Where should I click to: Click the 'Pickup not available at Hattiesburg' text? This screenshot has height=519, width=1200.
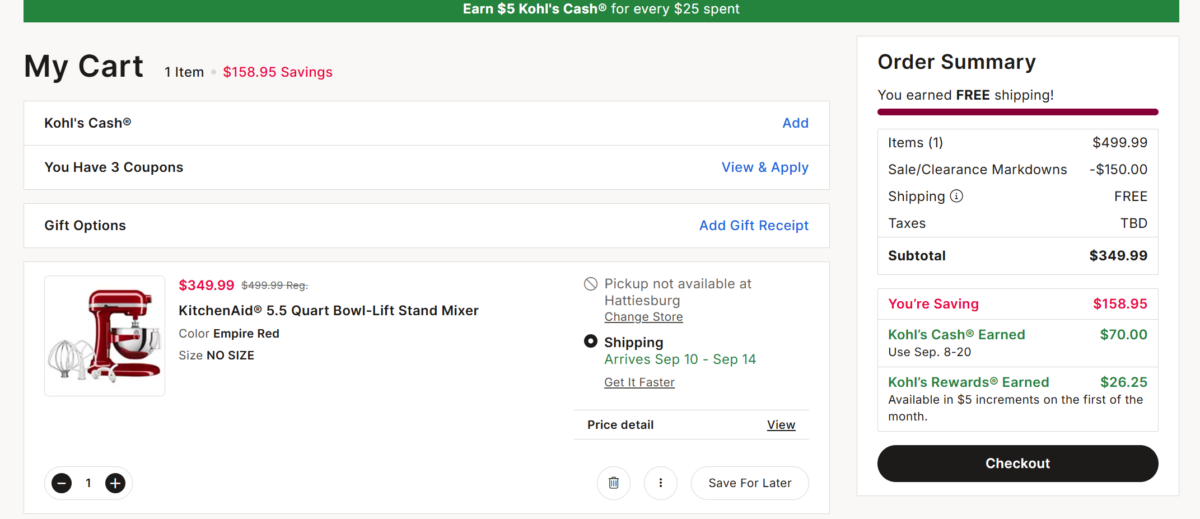(678, 292)
